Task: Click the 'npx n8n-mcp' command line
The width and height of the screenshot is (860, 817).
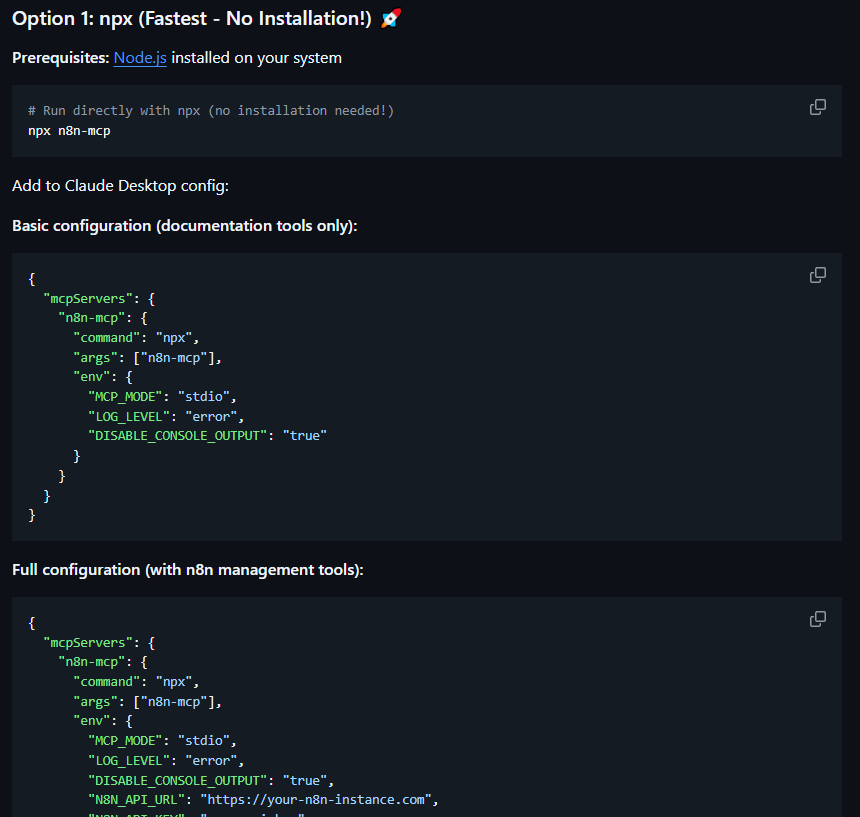Action: (69, 131)
